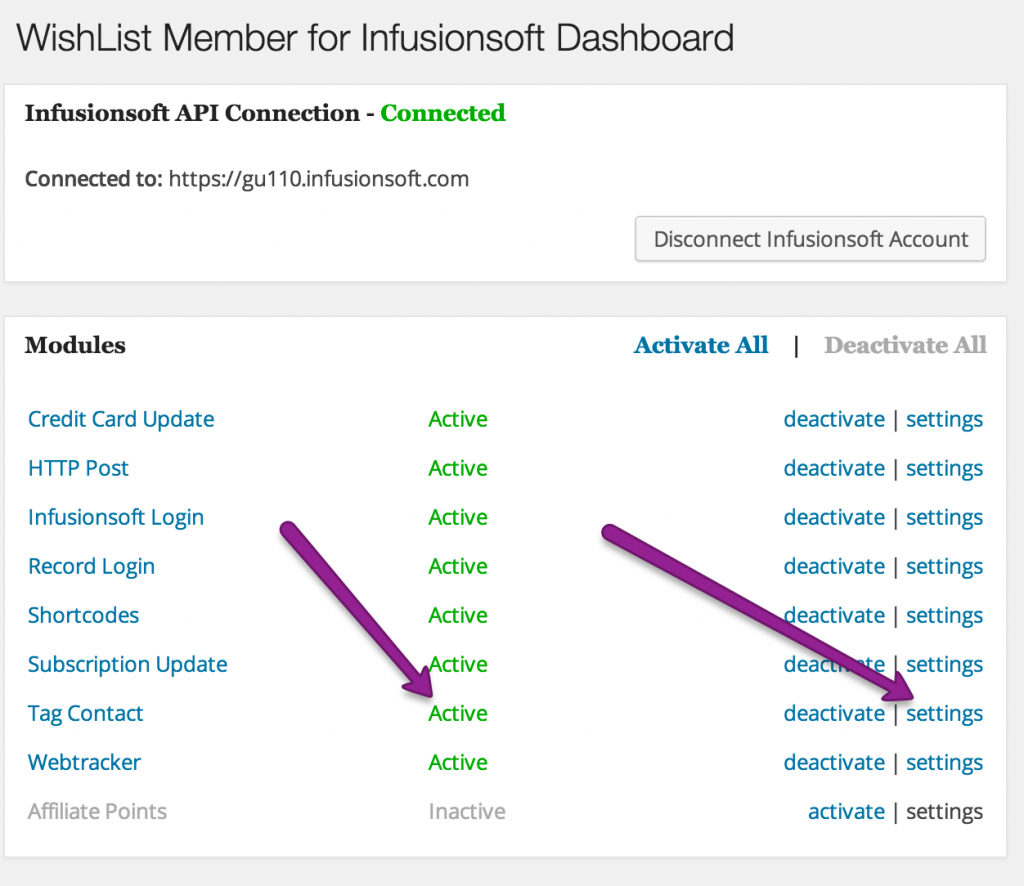Viewport: 1024px width, 886px height.
Task: Deactivate the Subscription Update module
Action: (834, 664)
